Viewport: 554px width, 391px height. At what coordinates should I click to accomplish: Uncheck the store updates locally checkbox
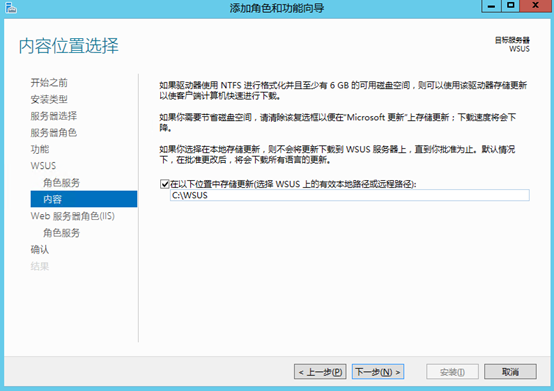pyautogui.click(x=164, y=184)
